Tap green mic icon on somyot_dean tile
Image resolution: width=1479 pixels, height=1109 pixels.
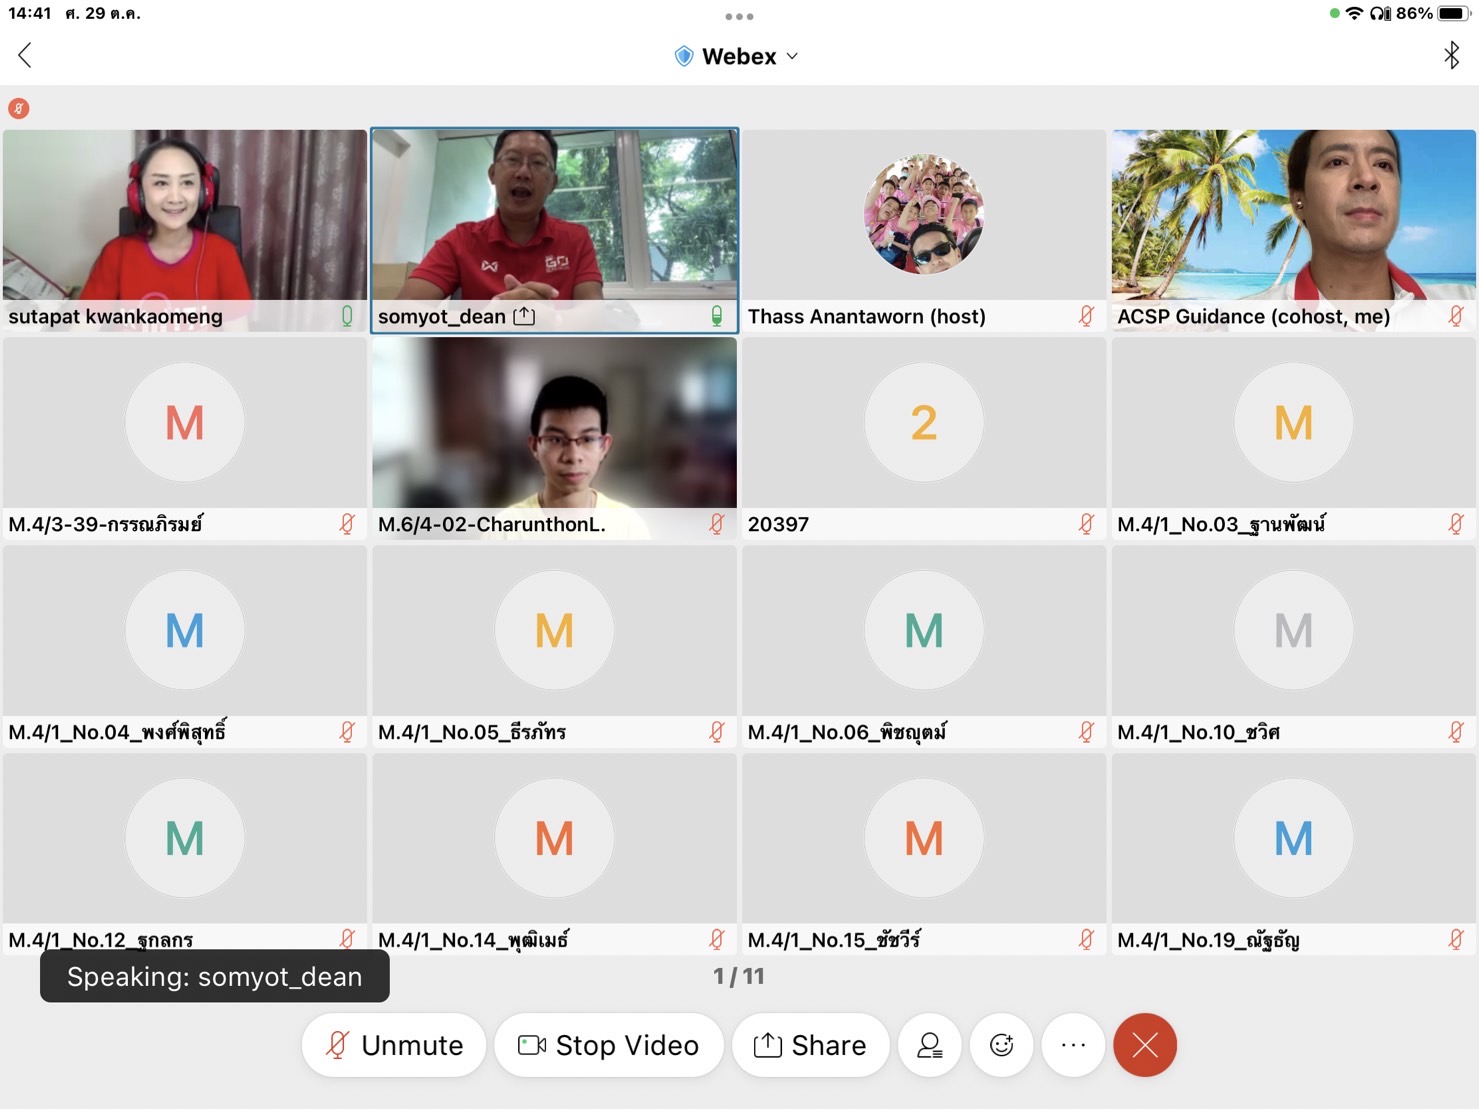[x=717, y=316]
